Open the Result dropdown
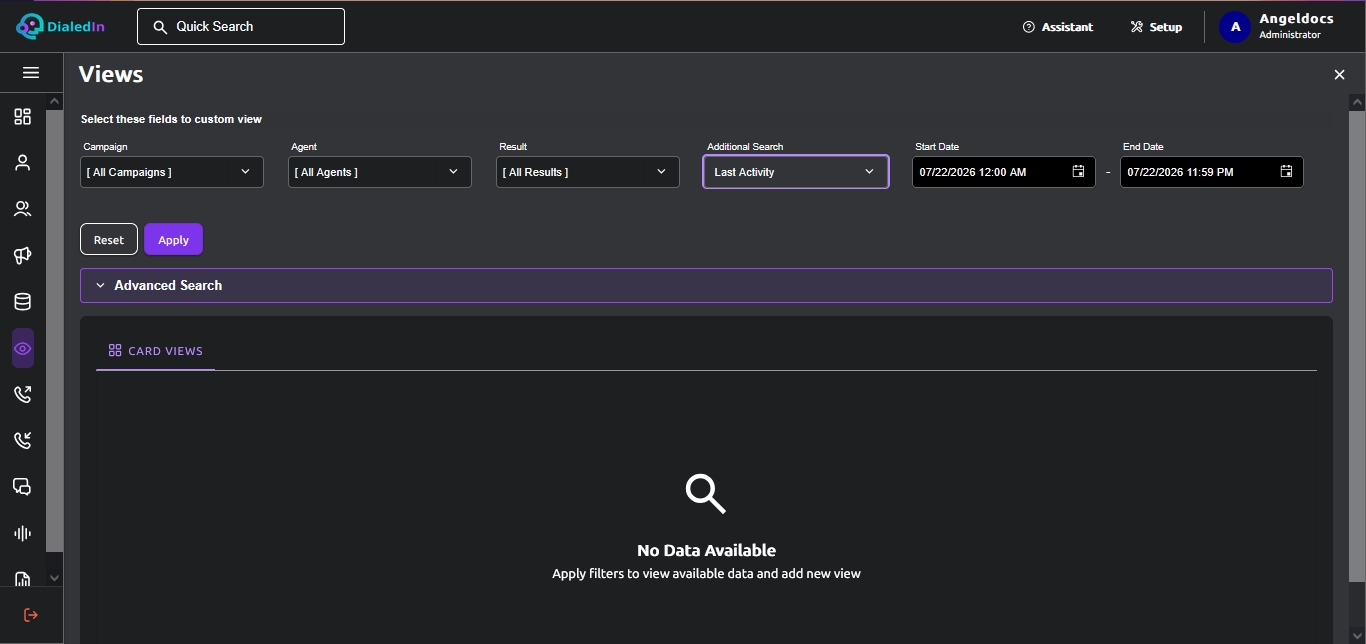This screenshot has height=644, width=1366. point(588,172)
